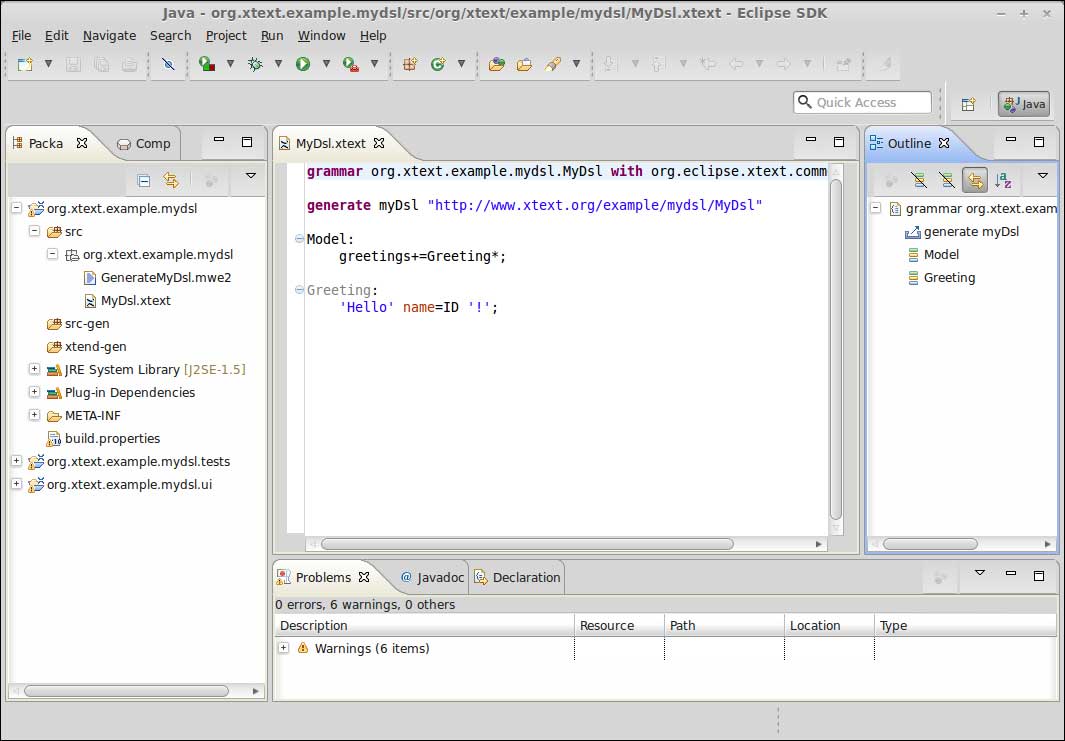1065x741 pixels.
Task: Click the Open Perspective icon
Action: (968, 103)
